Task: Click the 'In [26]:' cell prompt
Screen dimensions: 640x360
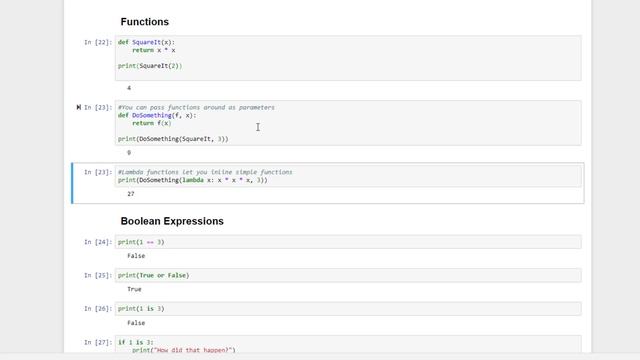Action: pyautogui.click(x=98, y=309)
